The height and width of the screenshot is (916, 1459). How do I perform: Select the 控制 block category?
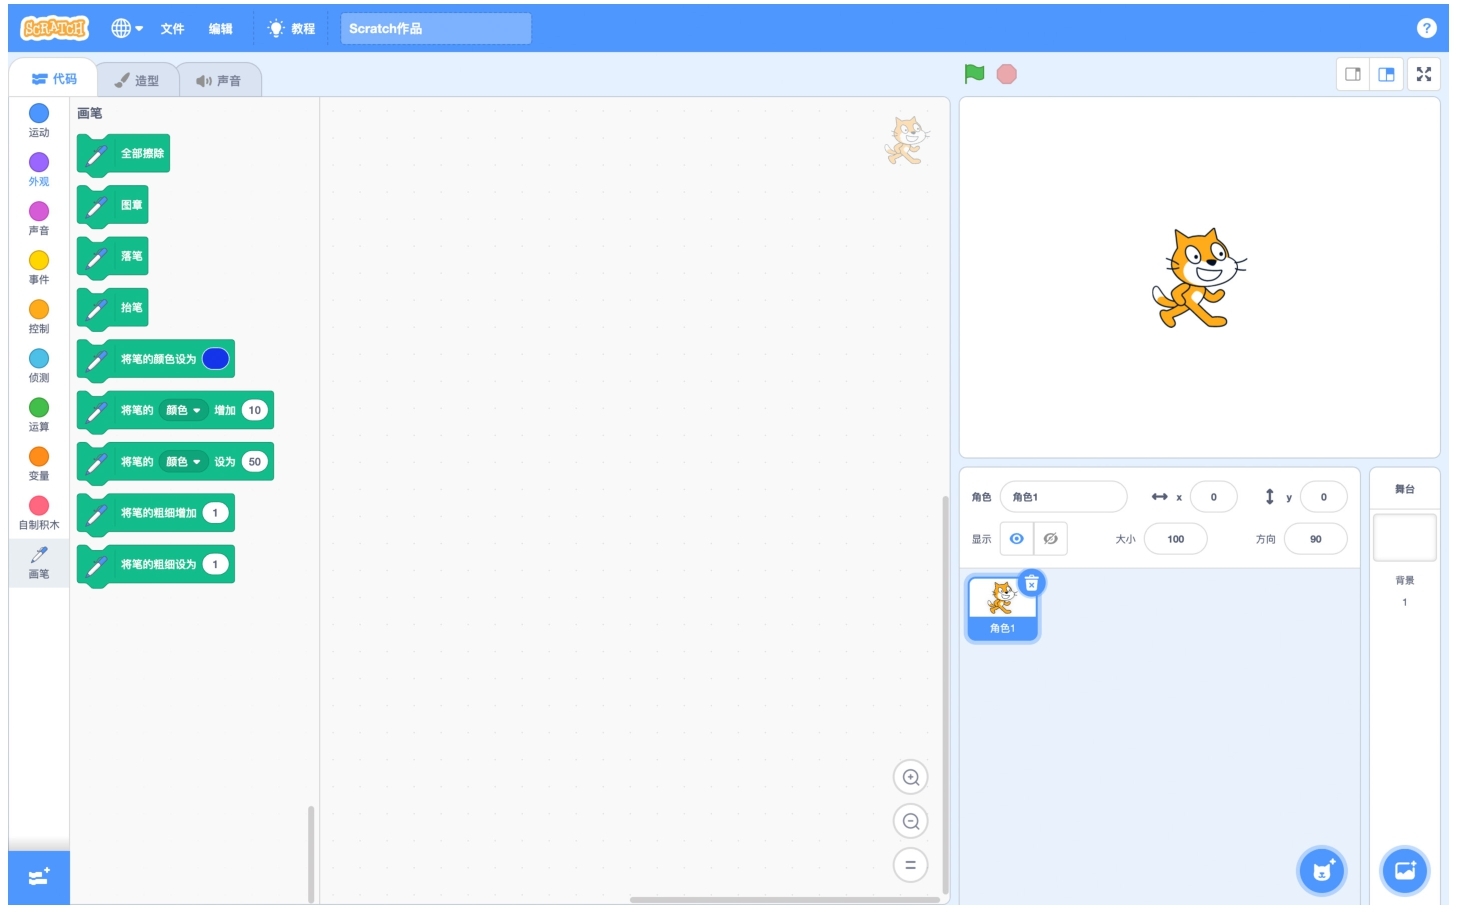coord(39,316)
